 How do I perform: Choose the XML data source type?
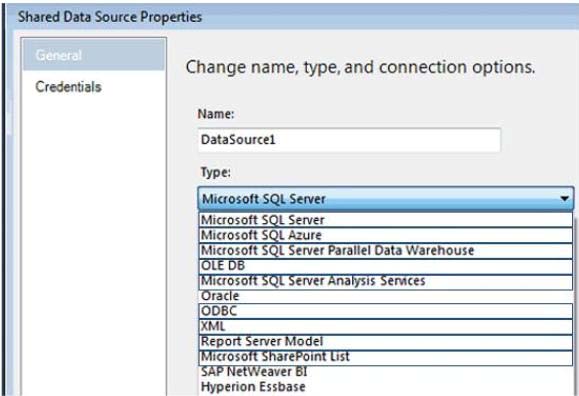coord(386,327)
